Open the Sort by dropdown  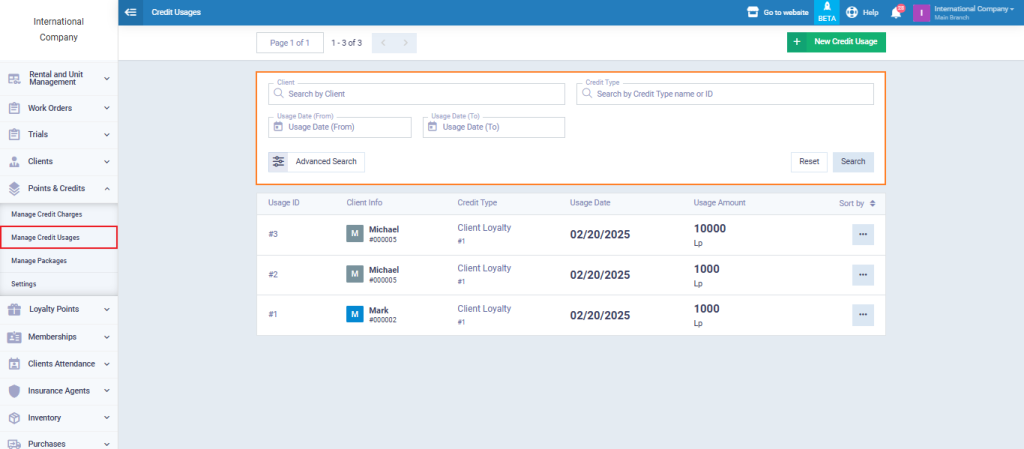tap(857, 203)
